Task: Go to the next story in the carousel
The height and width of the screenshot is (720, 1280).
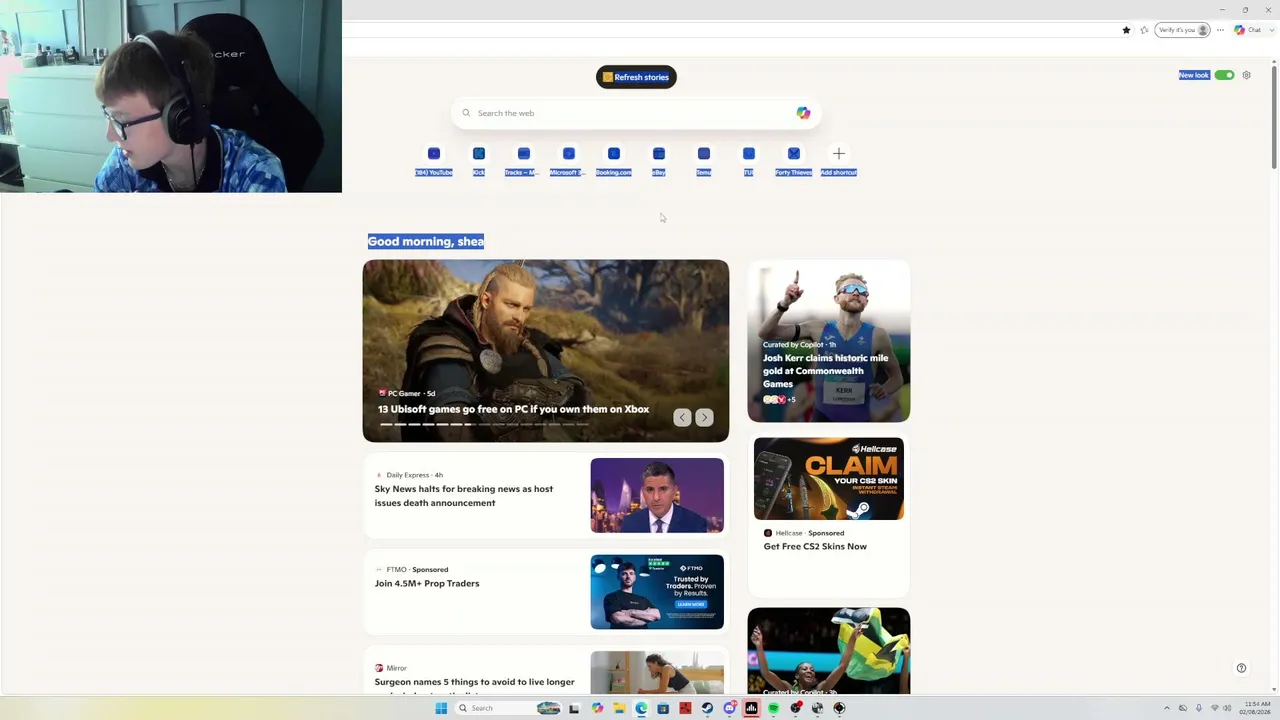Action: point(704,417)
